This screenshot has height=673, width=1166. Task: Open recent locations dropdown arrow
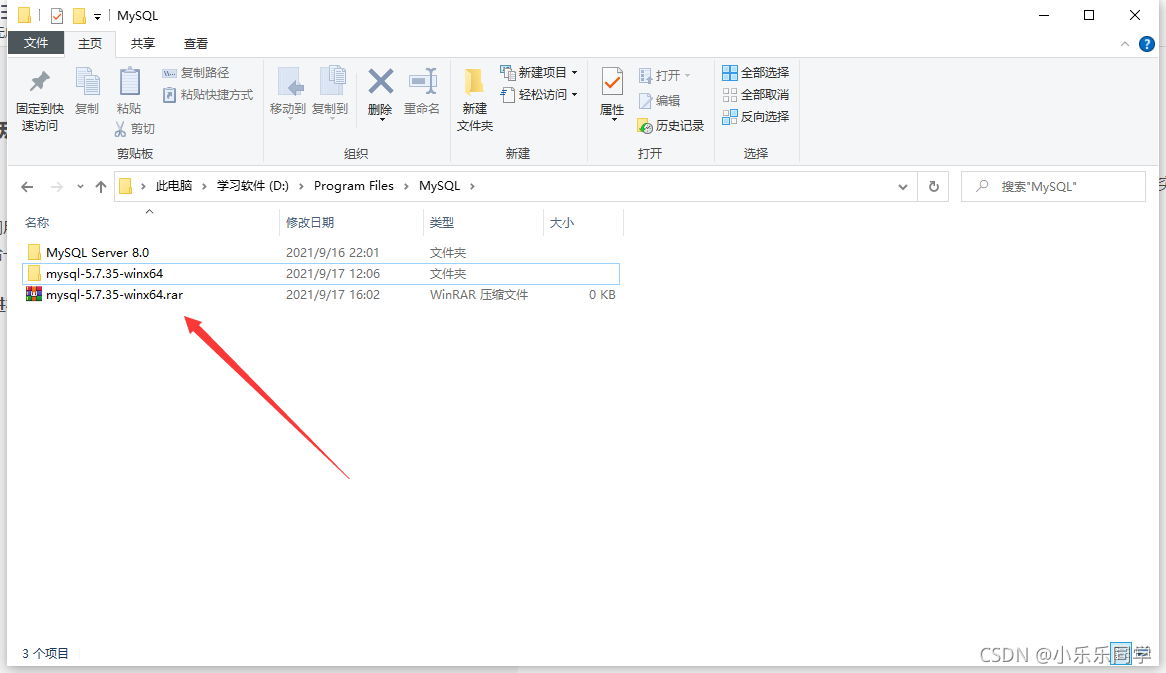tap(80, 187)
